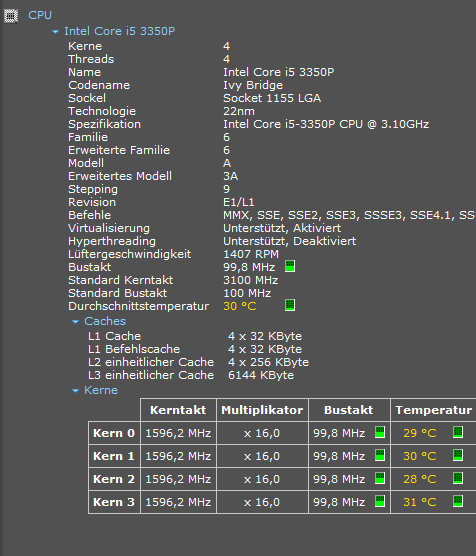
Task: Select the Kern 1 row label
Action: 114,456
